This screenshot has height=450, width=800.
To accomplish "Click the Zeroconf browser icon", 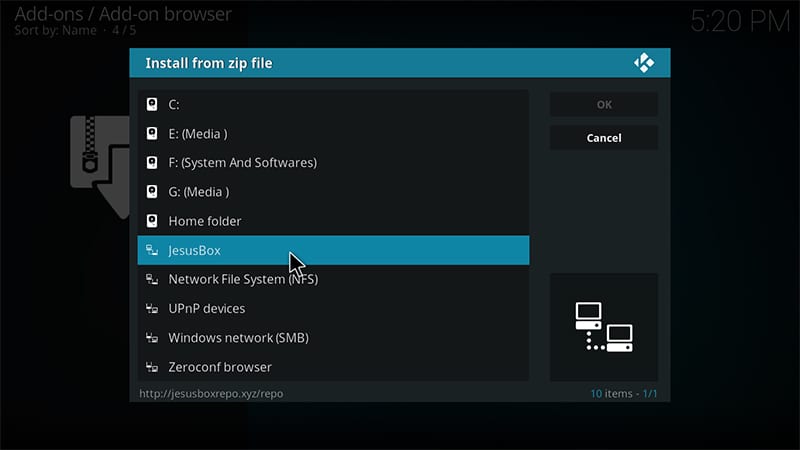I will (152, 367).
